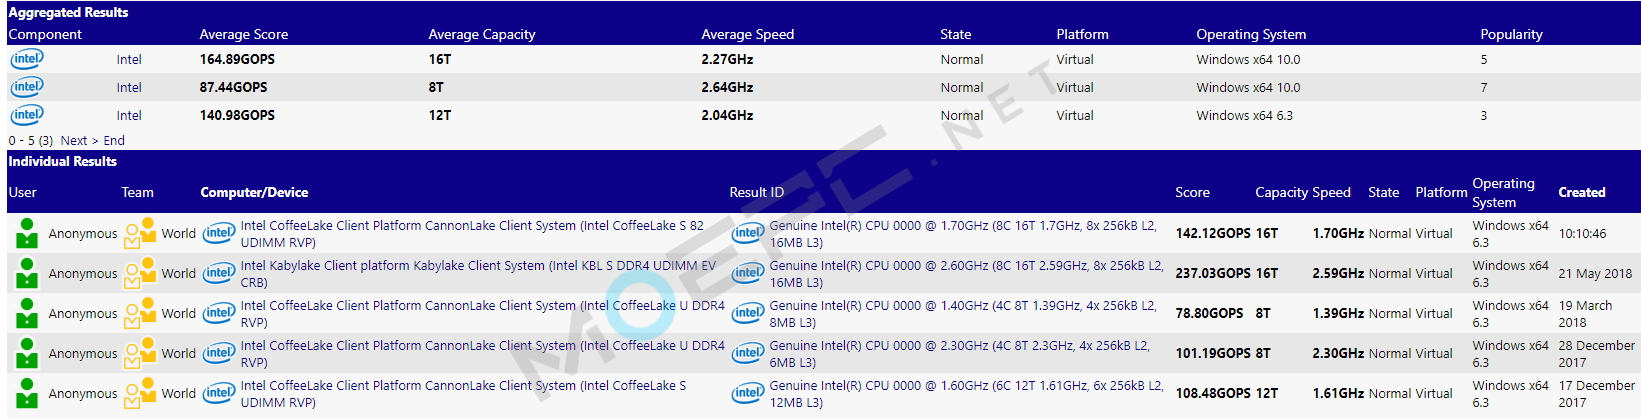Sort individual results by Score header

1192,192
